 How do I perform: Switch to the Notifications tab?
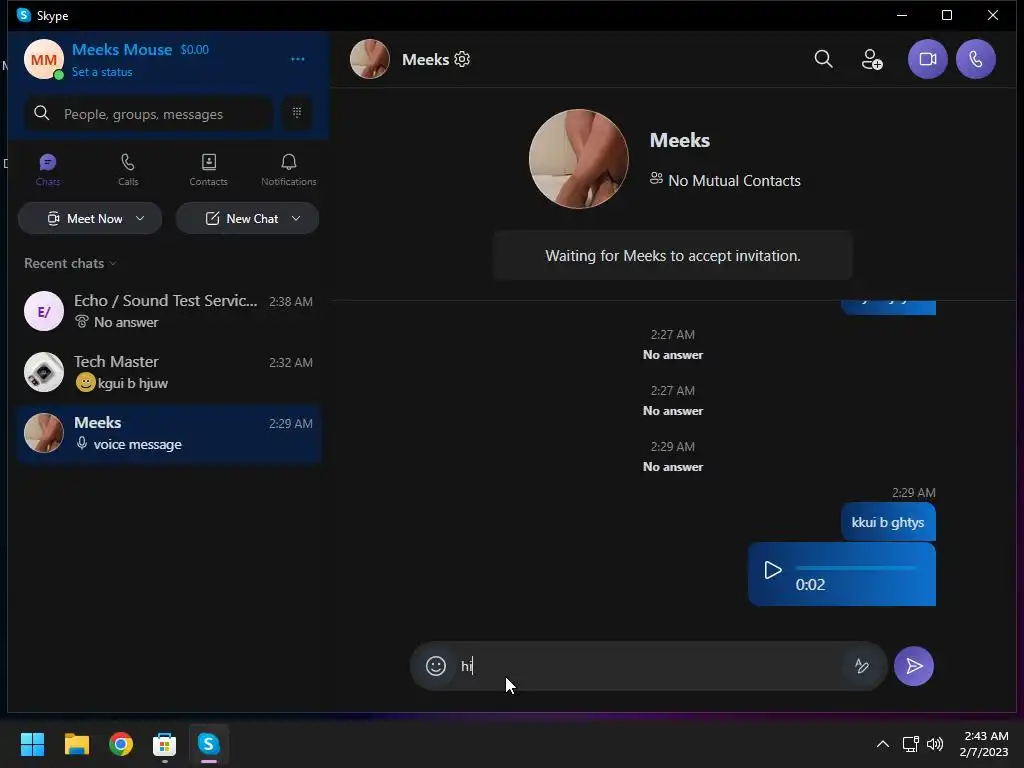click(x=289, y=170)
